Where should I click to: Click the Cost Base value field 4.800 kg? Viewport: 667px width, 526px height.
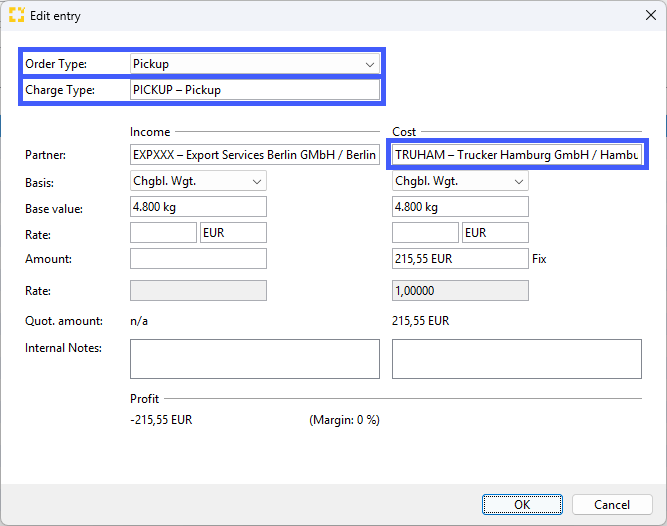coord(460,207)
